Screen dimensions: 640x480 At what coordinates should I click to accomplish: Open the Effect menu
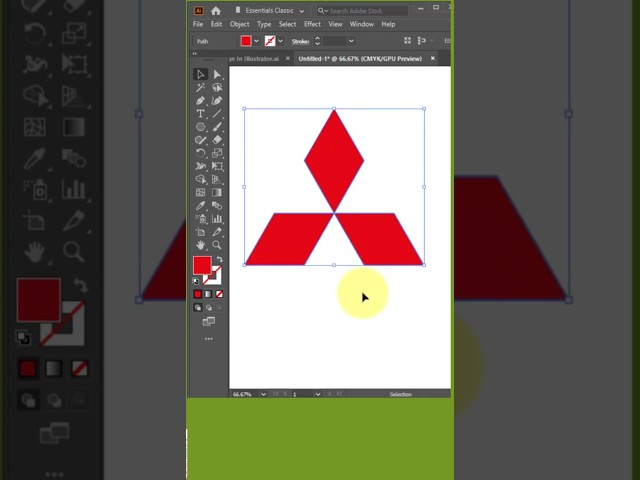pyautogui.click(x=312, y=24)
